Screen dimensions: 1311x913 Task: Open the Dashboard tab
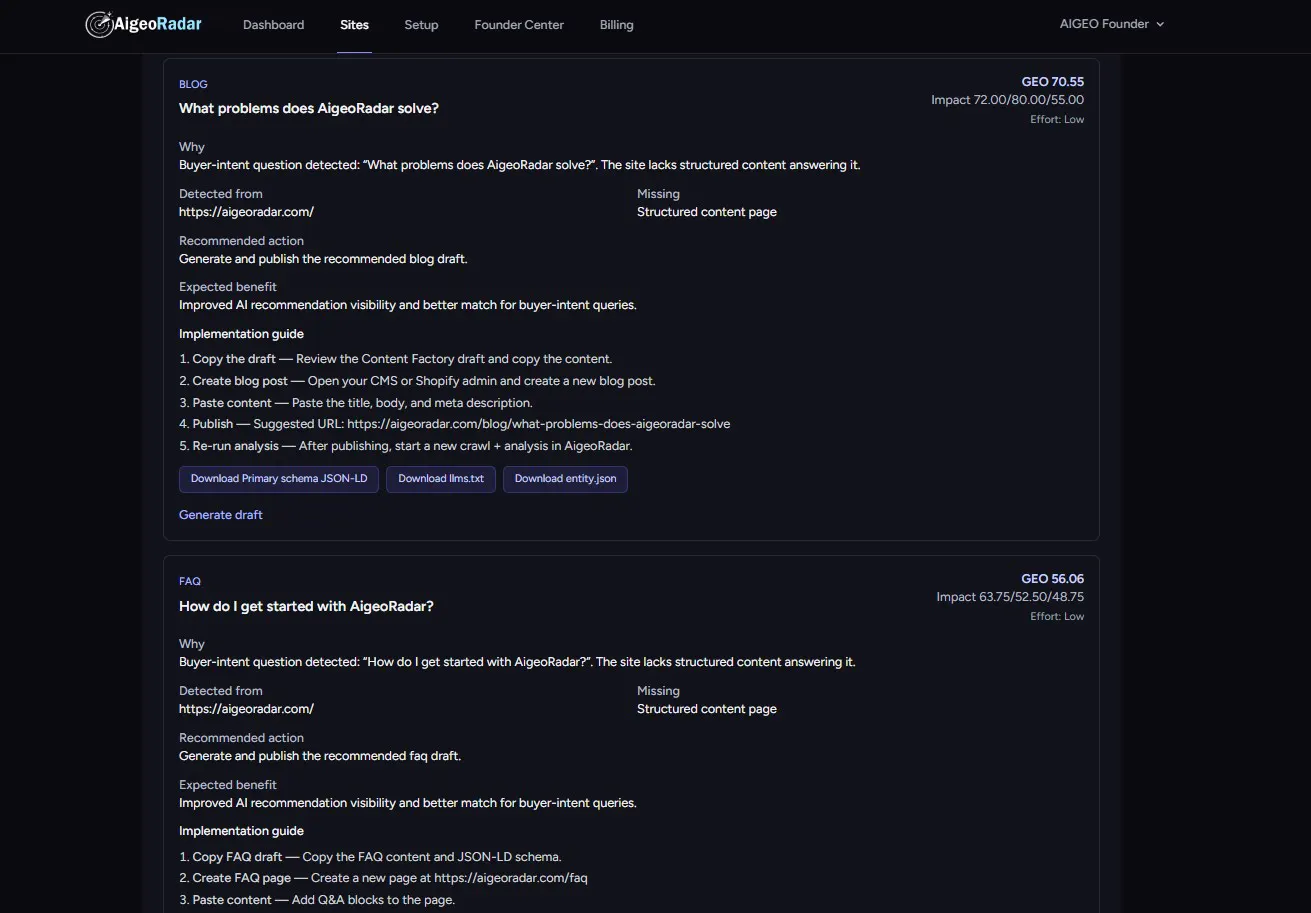[273, 25]
